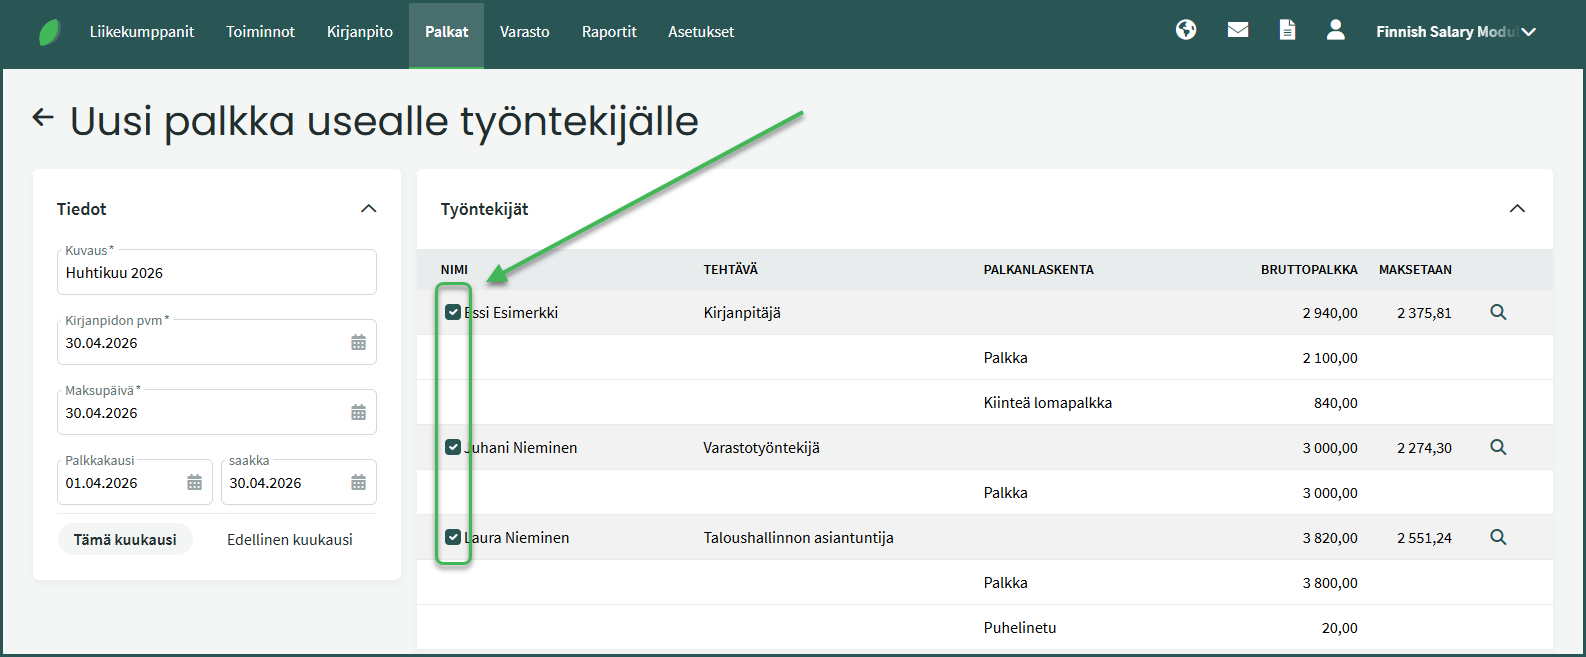
Task: Uncheck the Essi Esimerkki checkbox
Action: pos(453,312)
